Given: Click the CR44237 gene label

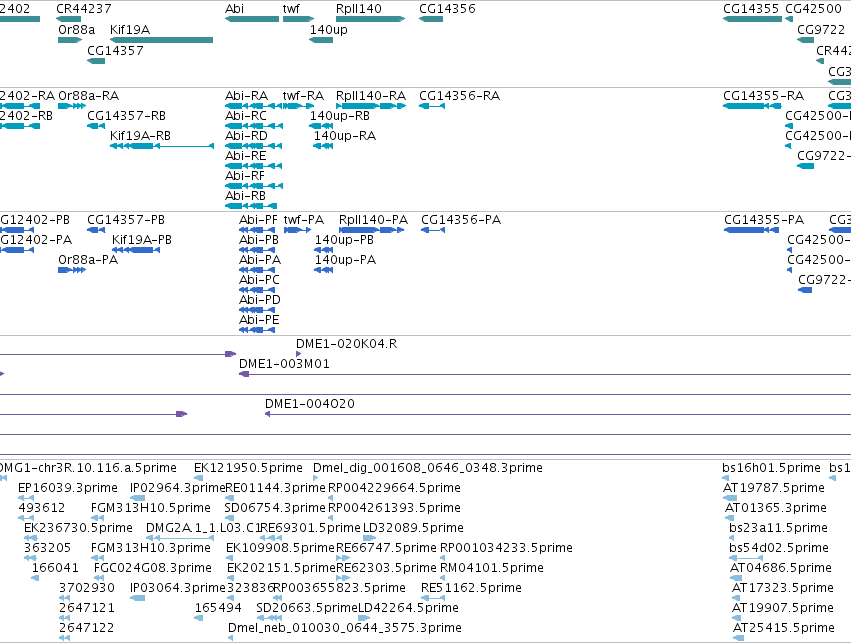Looking at the screenshot, I should click(x=84, y=9).
